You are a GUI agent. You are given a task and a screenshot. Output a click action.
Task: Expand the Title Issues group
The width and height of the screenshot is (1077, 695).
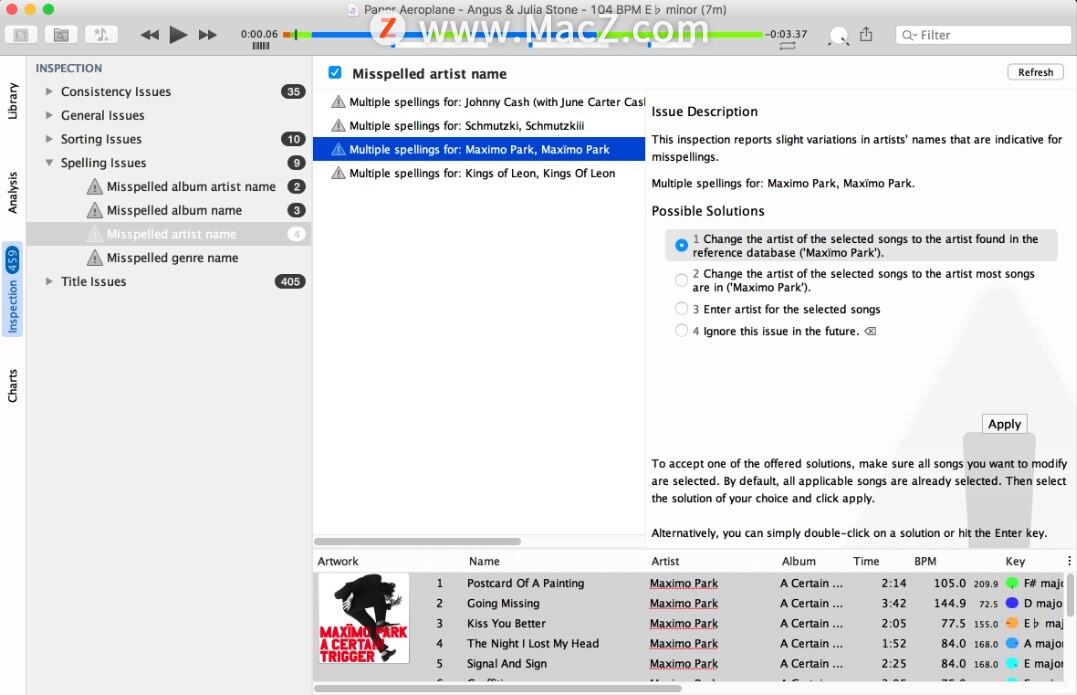(49, 282)
